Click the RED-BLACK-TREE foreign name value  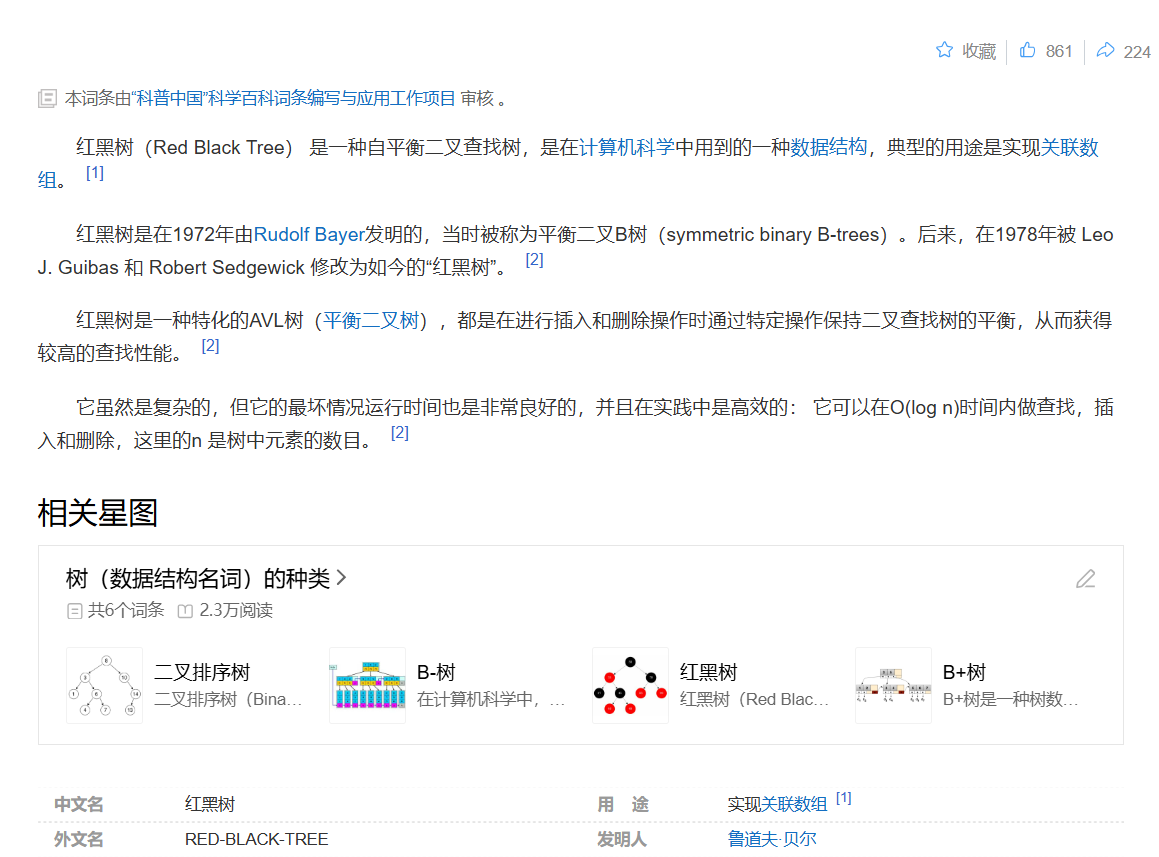tap(256, 839)
